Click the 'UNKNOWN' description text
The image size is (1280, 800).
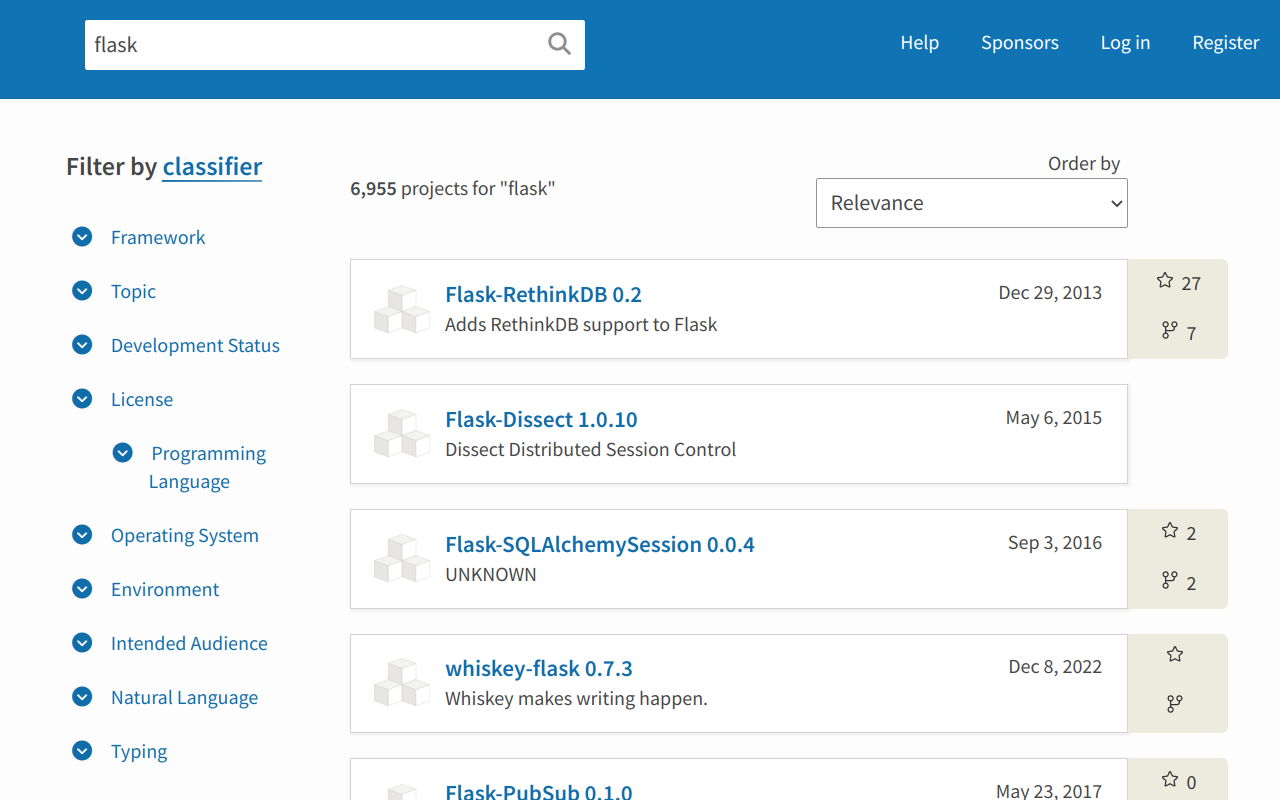491,574
